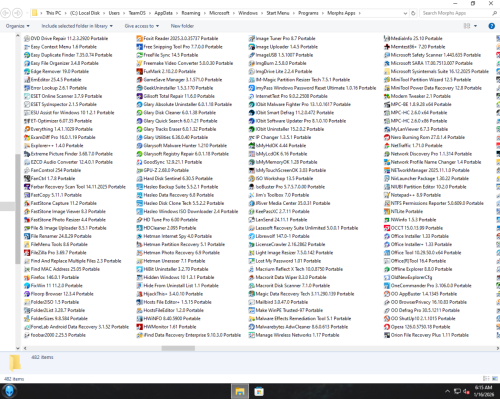Click the Foxit Reader portable icon

coord(139,38)
